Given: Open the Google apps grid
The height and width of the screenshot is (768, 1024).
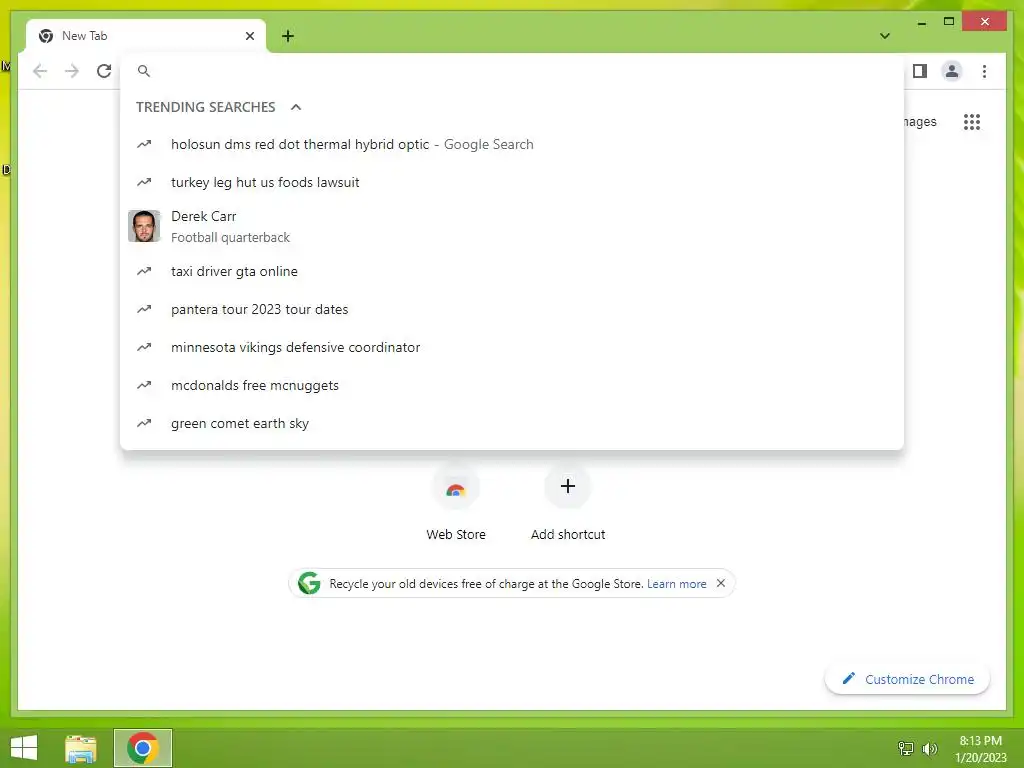Looking at the screenshot, I should pos(972,121).
